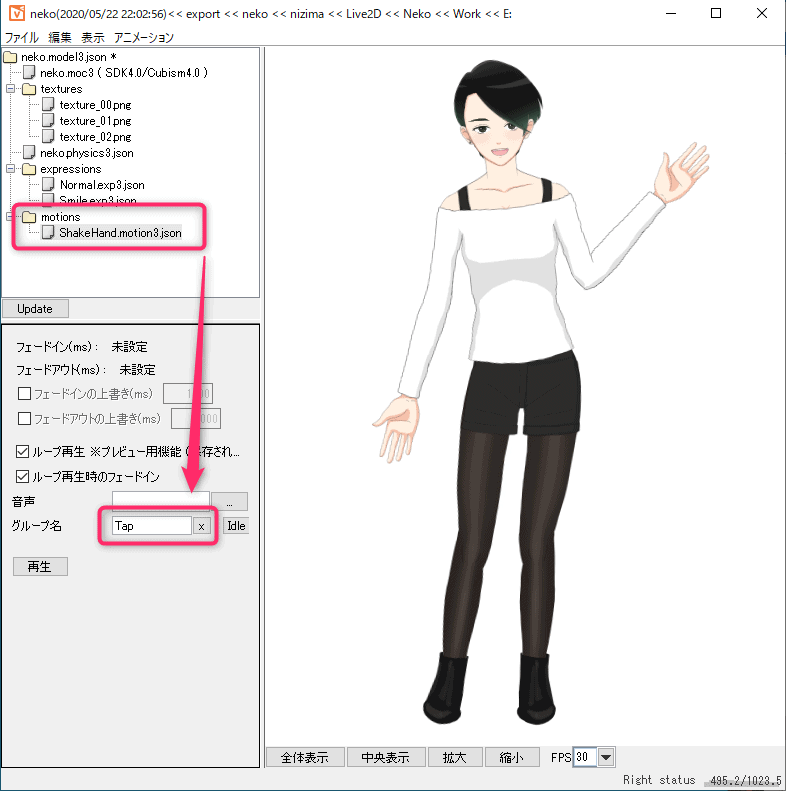Enable the fade-out overwrite checkbox
Viewport: 786px width, 791px height.
(25, 419)
